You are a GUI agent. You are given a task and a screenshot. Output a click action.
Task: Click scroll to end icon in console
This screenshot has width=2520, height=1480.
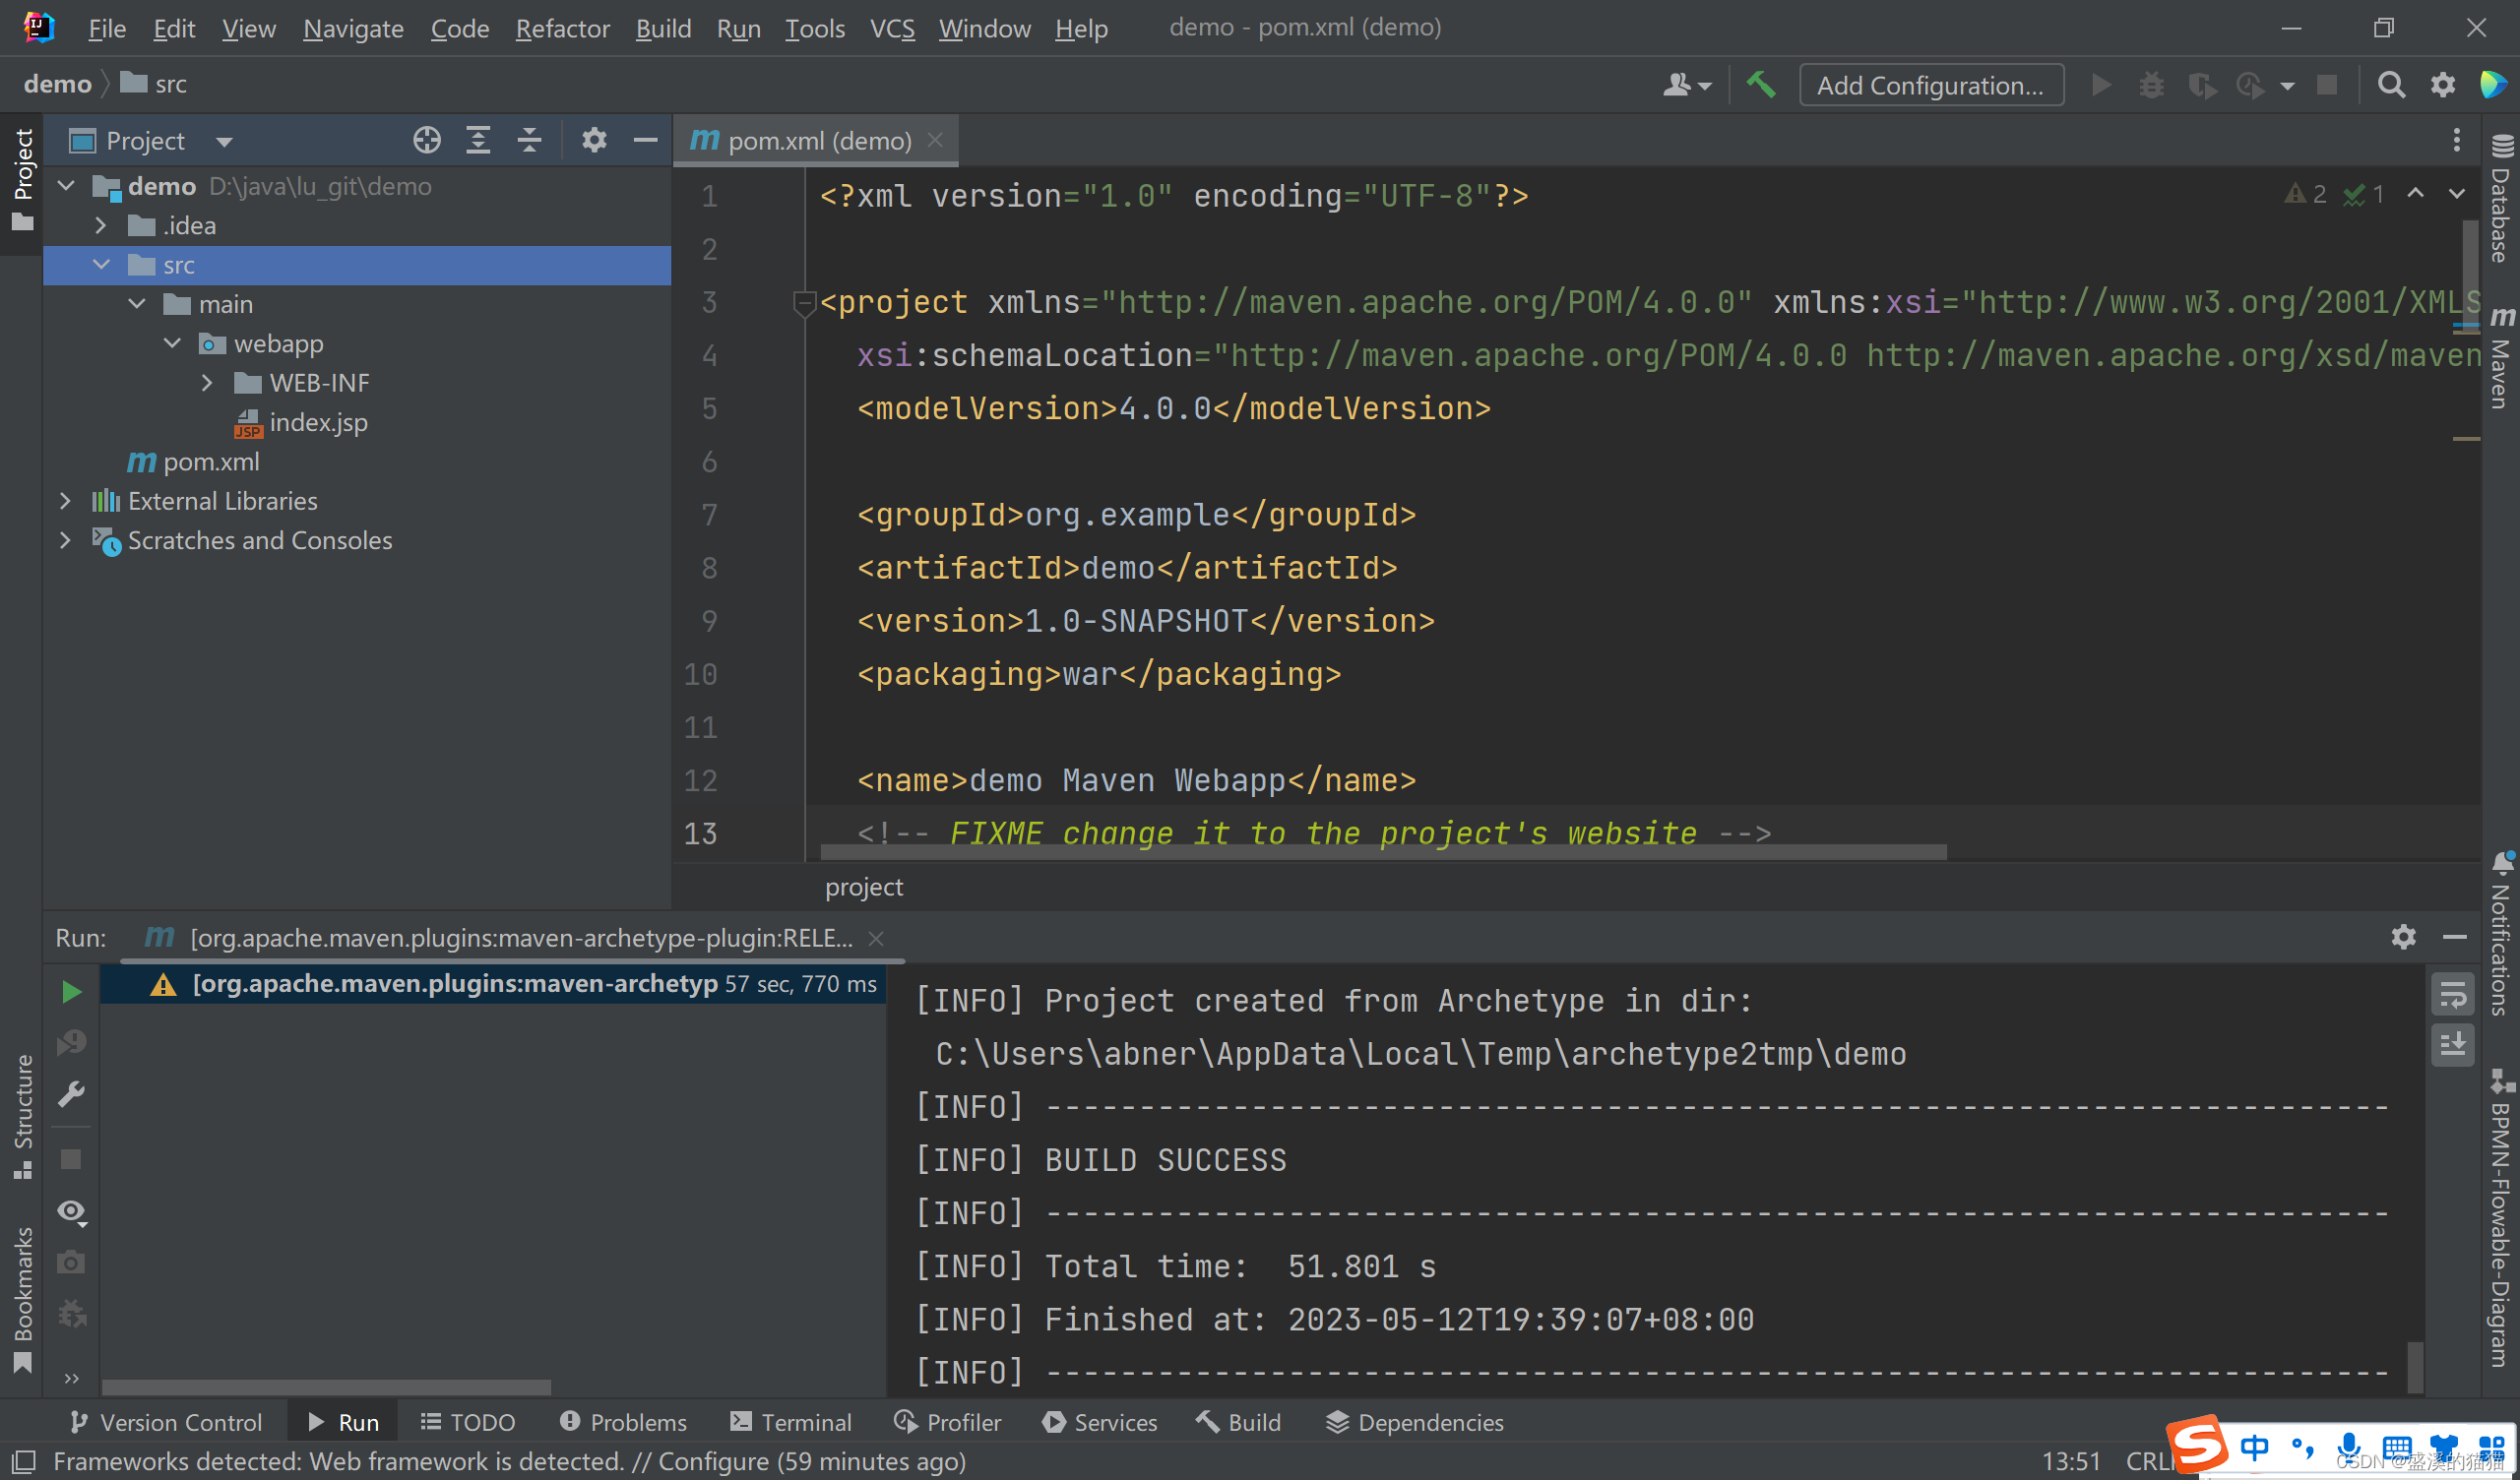[x=2452, y=1045]
